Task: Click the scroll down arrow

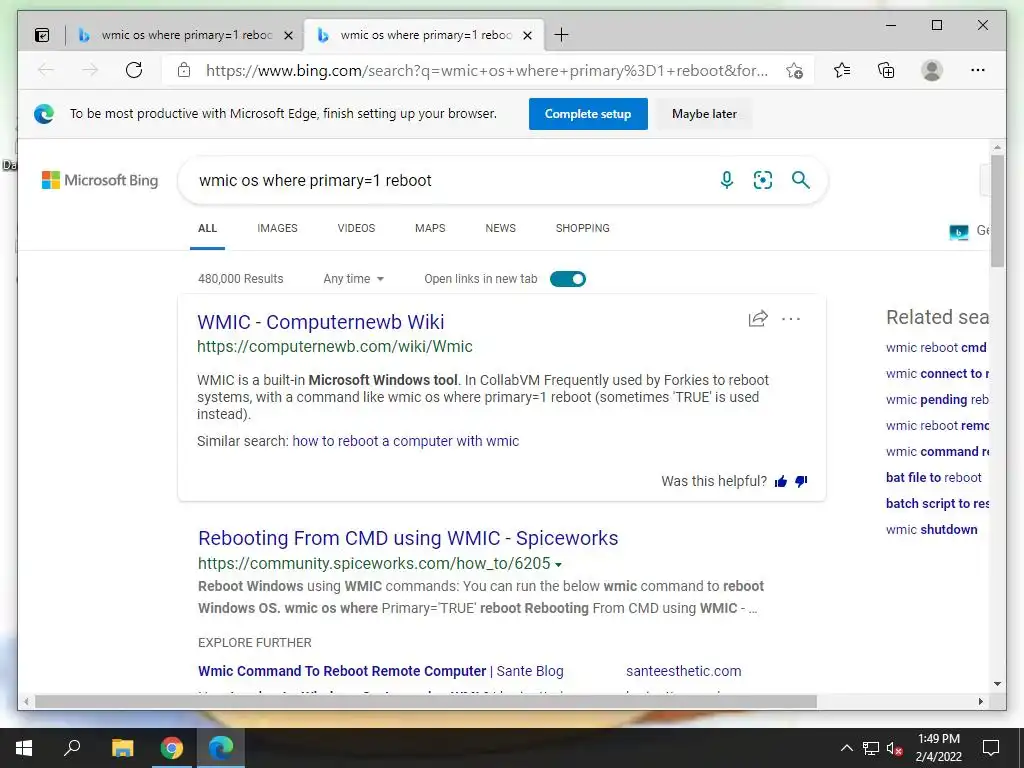Action: point(997,684)
